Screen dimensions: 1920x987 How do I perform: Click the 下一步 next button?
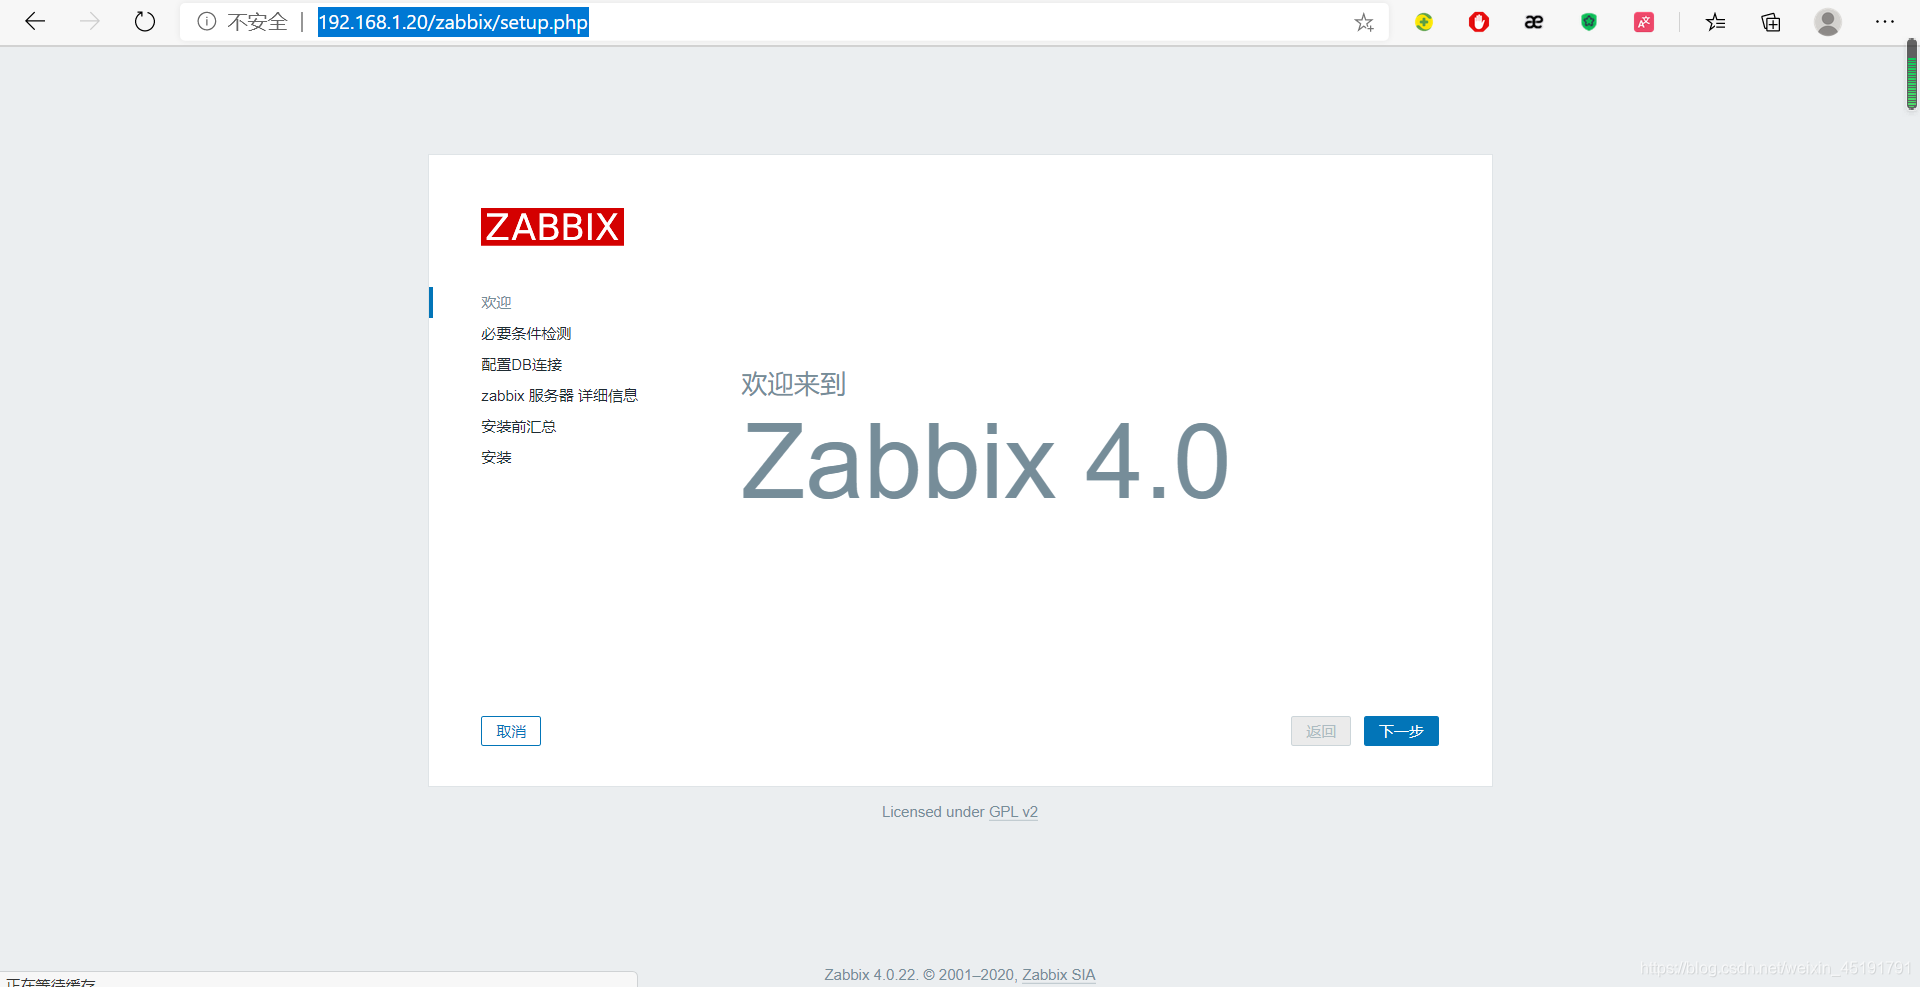1401,731
